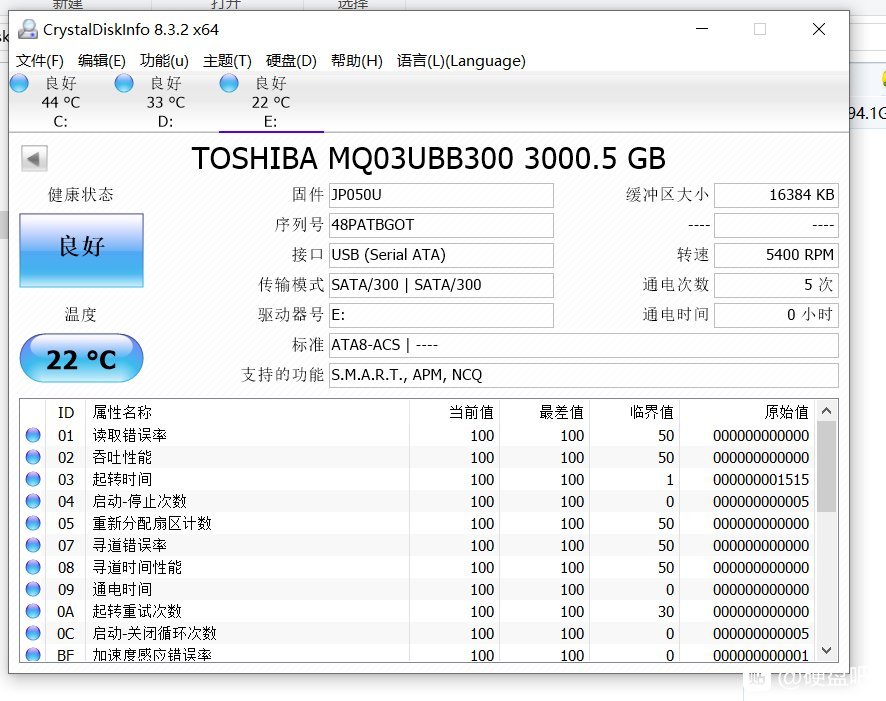Click the standard field ATA8-ACS
The height and width of the screenshot is (701, 886).
tap(584, 345)
